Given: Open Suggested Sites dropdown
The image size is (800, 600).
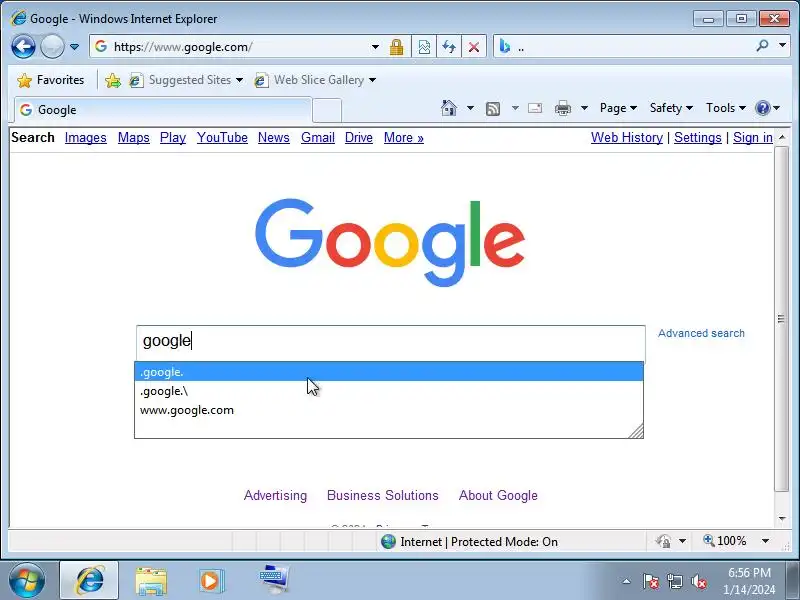Looking at the screenshot, I should pyautogui.click(x=186, y=80).
